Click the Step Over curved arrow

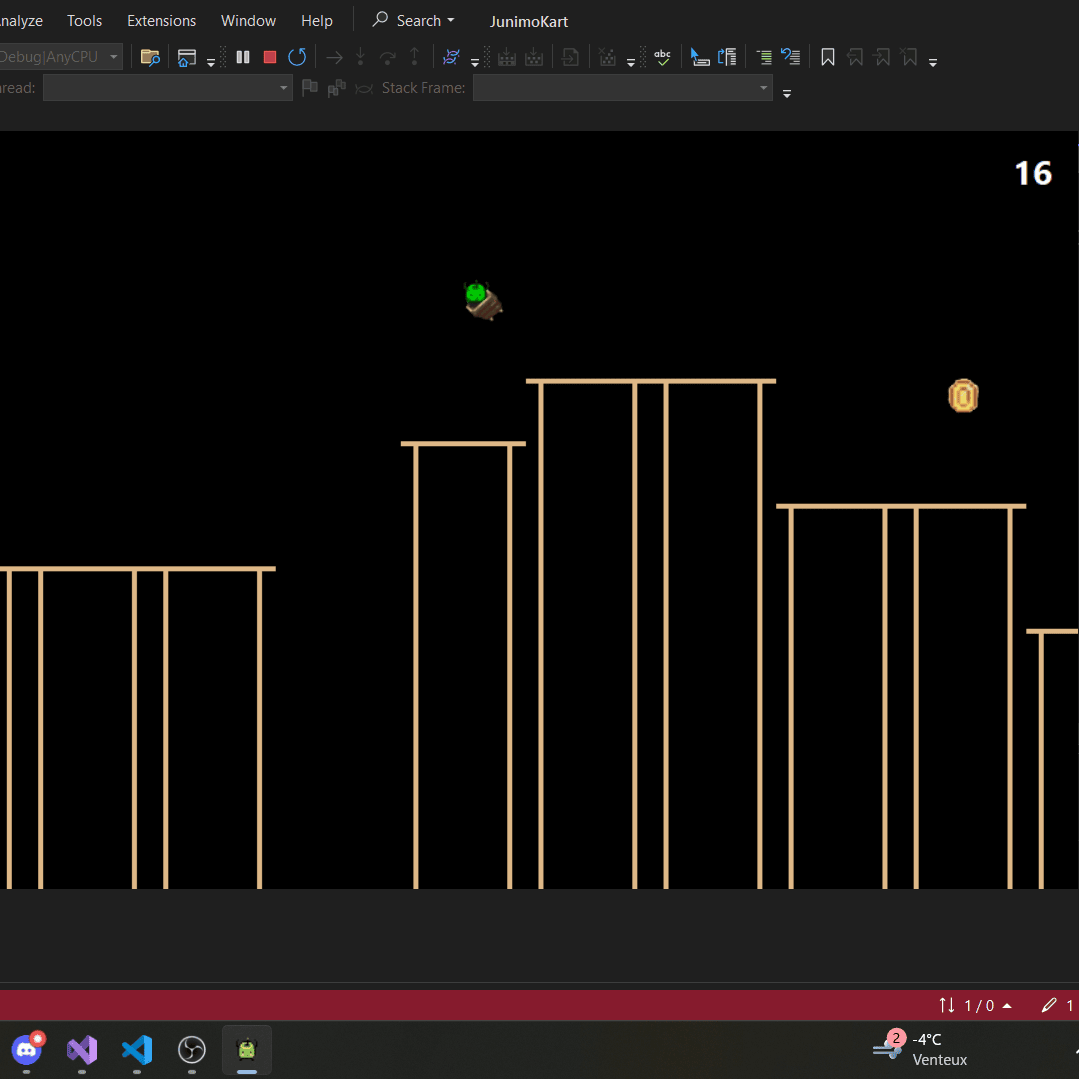[x=387, y=58]
